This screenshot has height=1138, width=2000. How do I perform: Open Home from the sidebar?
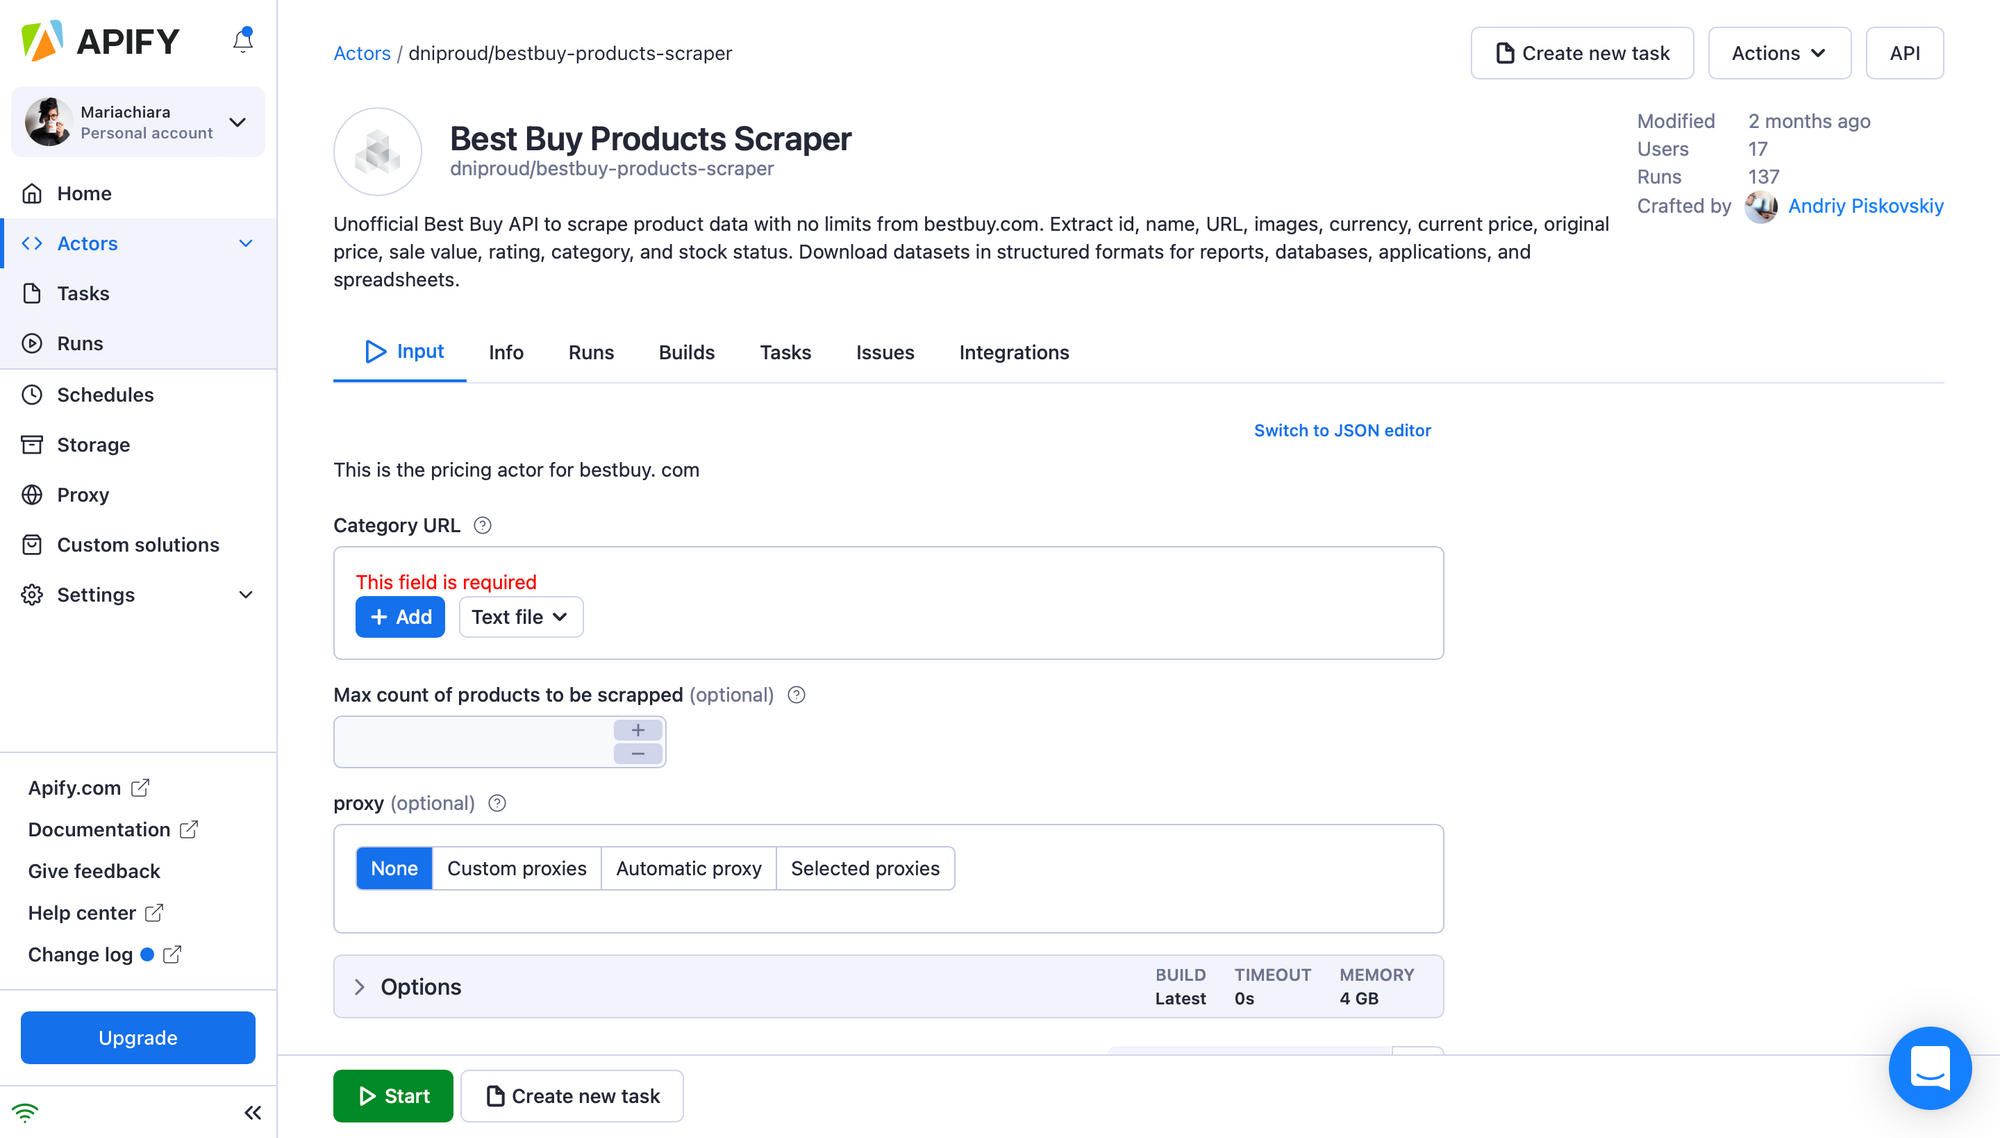(138, 193)
